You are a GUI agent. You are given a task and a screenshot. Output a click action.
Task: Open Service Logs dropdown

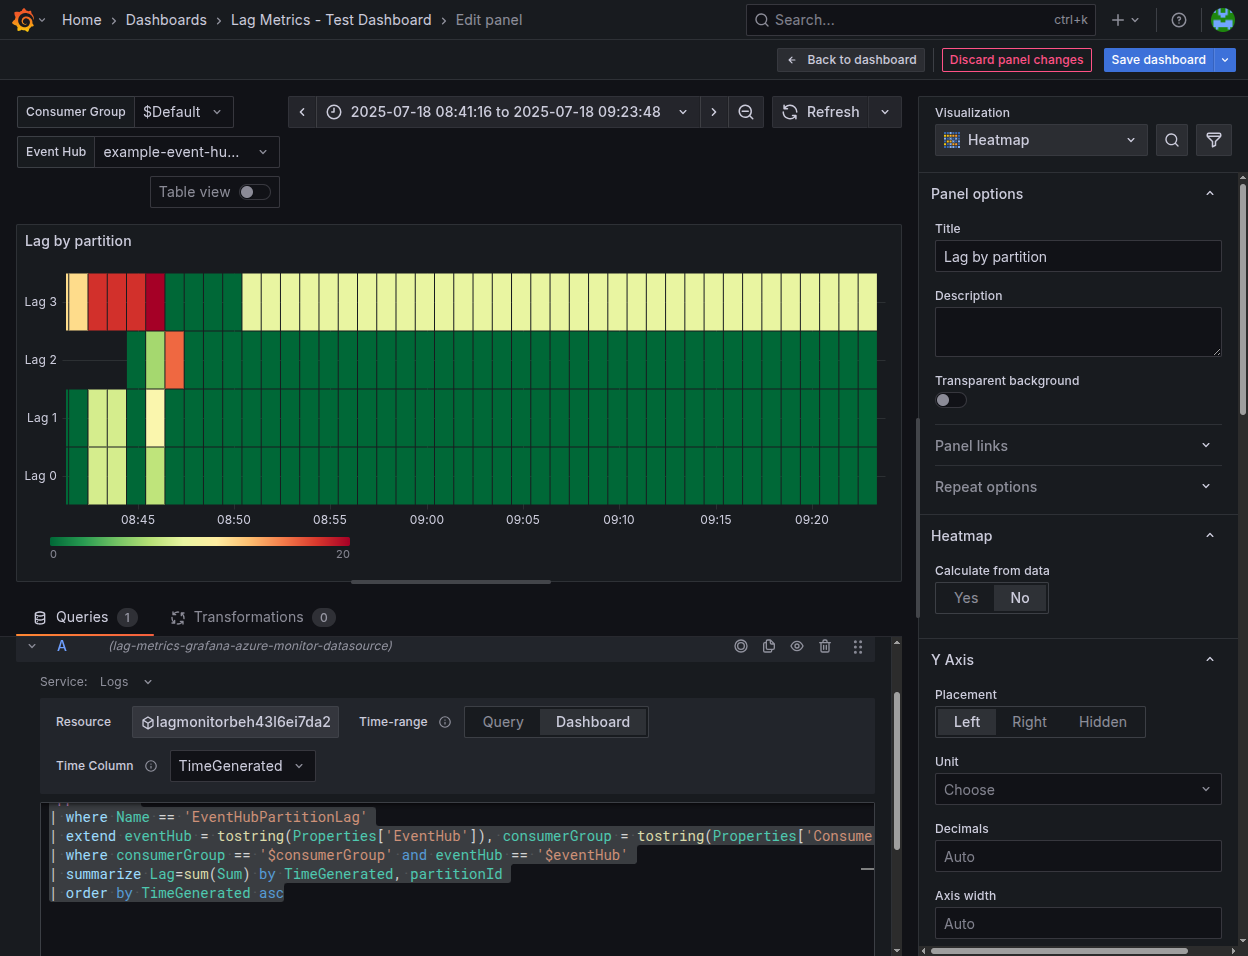pos(126,682)
